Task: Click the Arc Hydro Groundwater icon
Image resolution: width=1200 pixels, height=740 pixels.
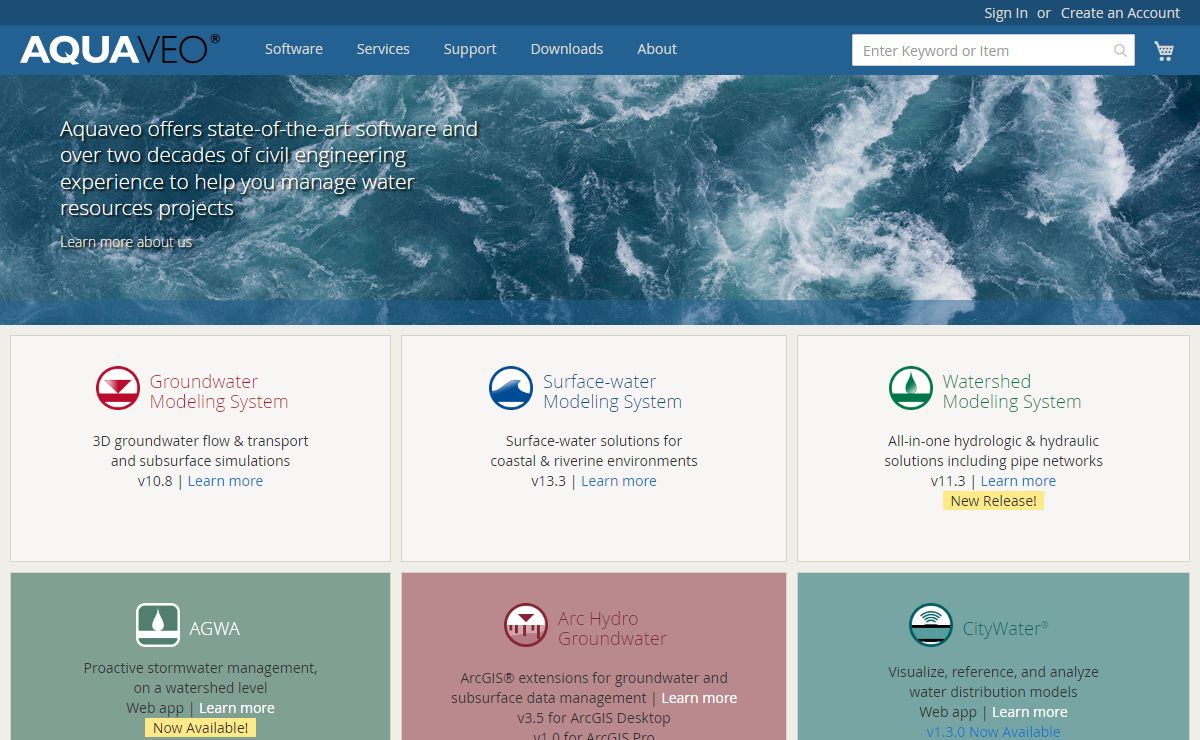Action: 526,625
